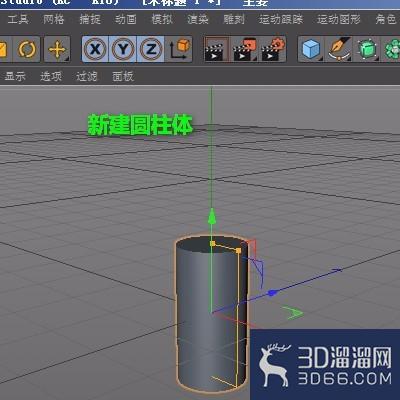Add a Cube primitive object
Screen dimensions: 400x400
[311, 49]
